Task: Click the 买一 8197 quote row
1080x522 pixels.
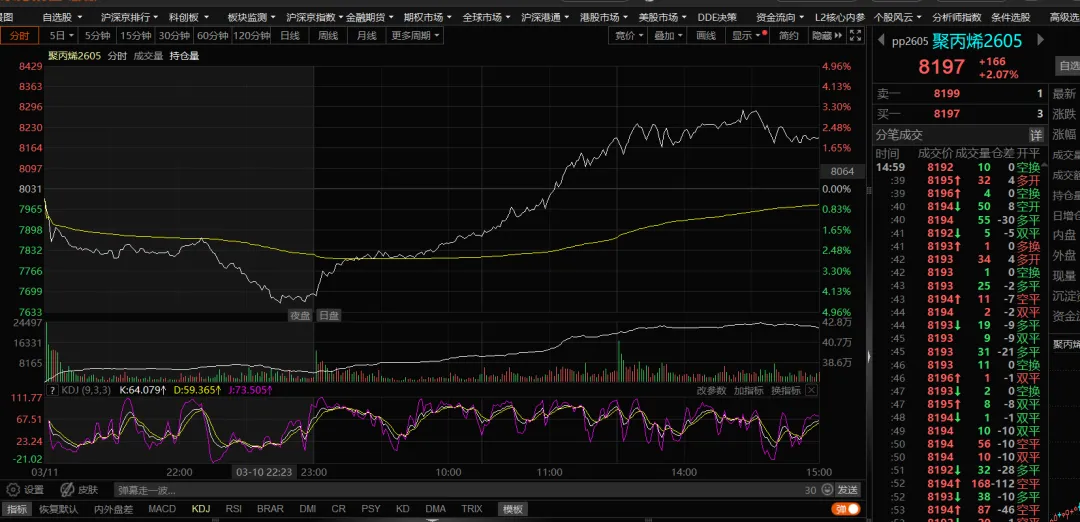Action: [x=959, y=114]
